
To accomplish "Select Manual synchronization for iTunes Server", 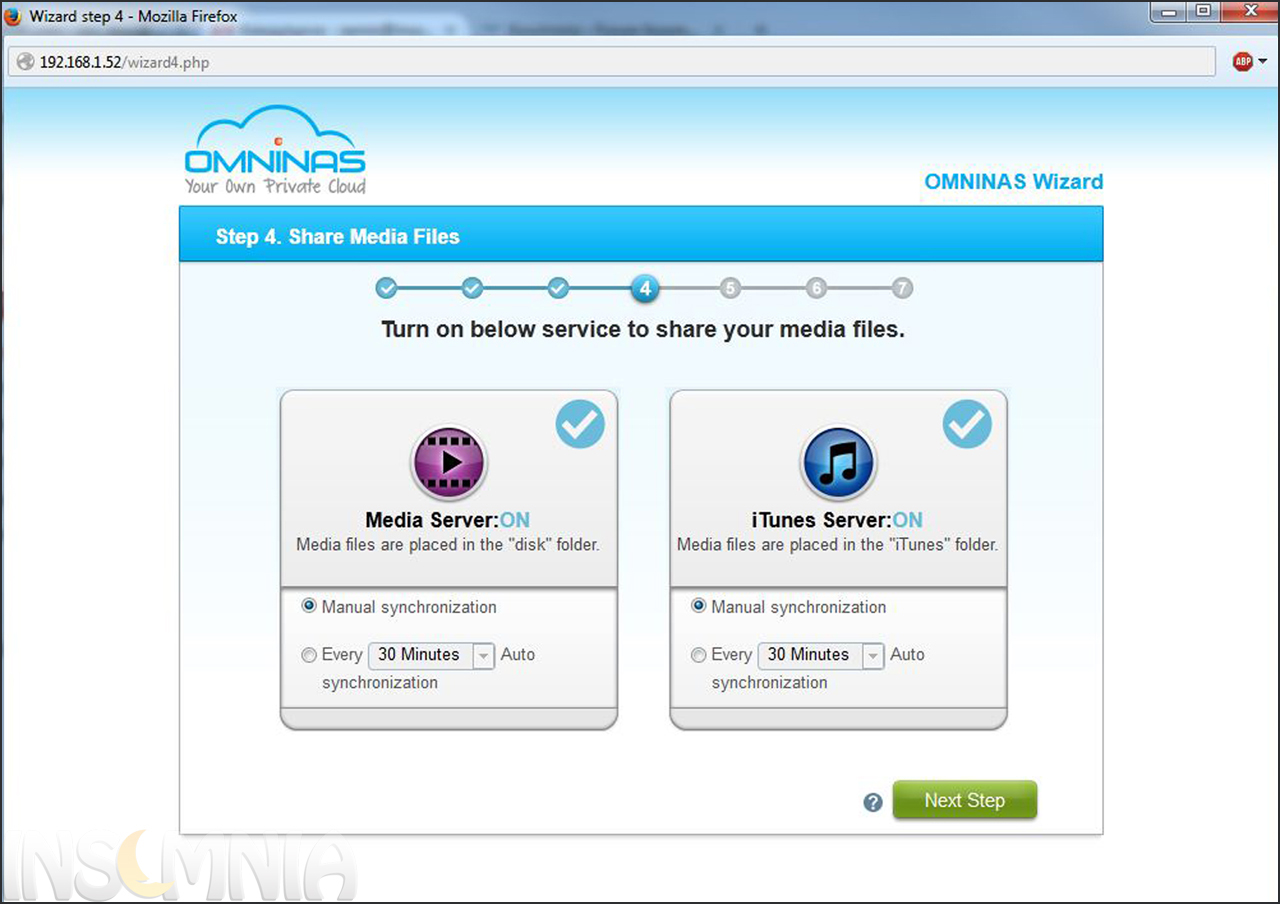I will tap(698, 606).
